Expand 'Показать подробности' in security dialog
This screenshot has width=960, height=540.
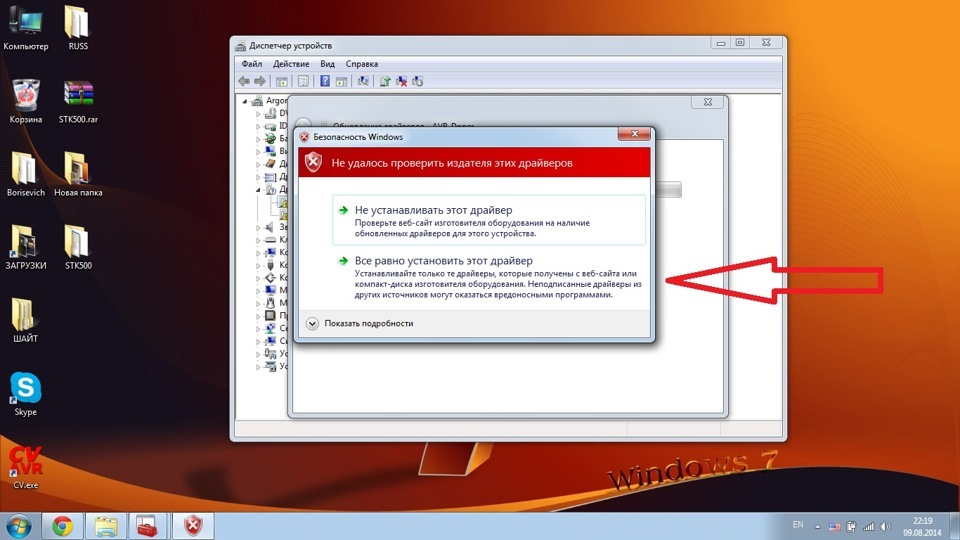point(360,323)
